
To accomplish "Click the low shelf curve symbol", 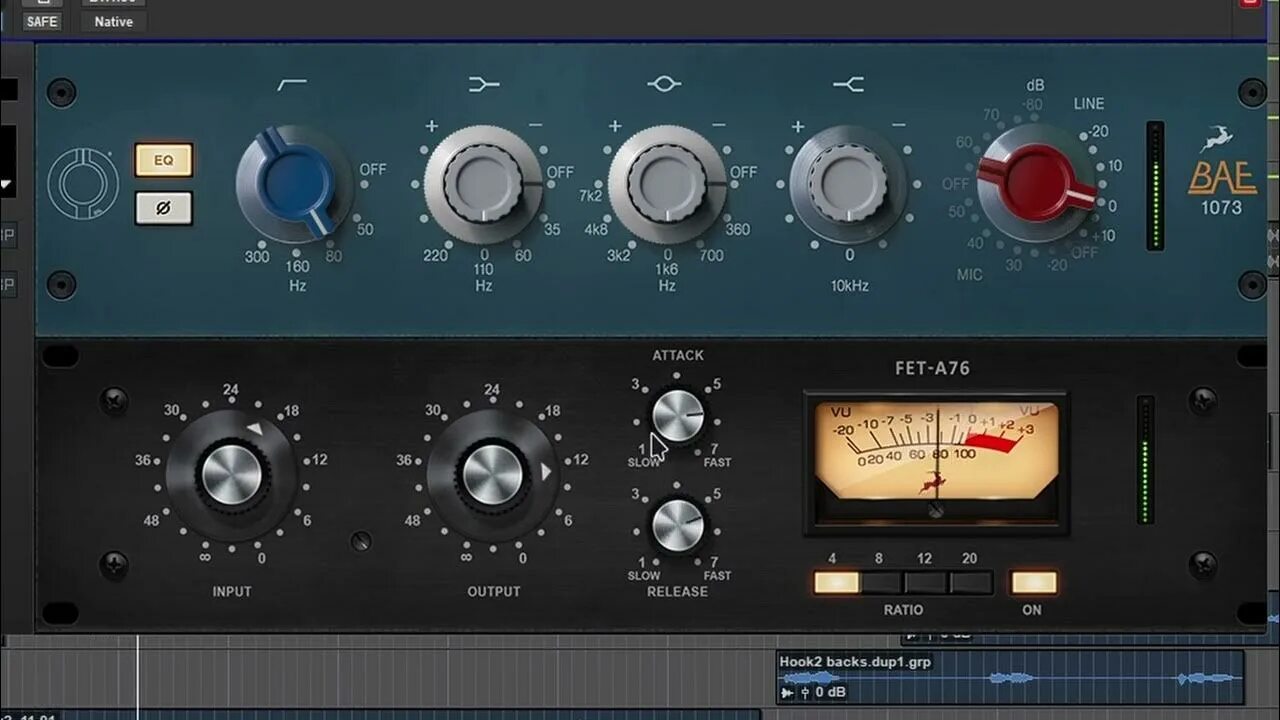I will click(x=484, y=85).
